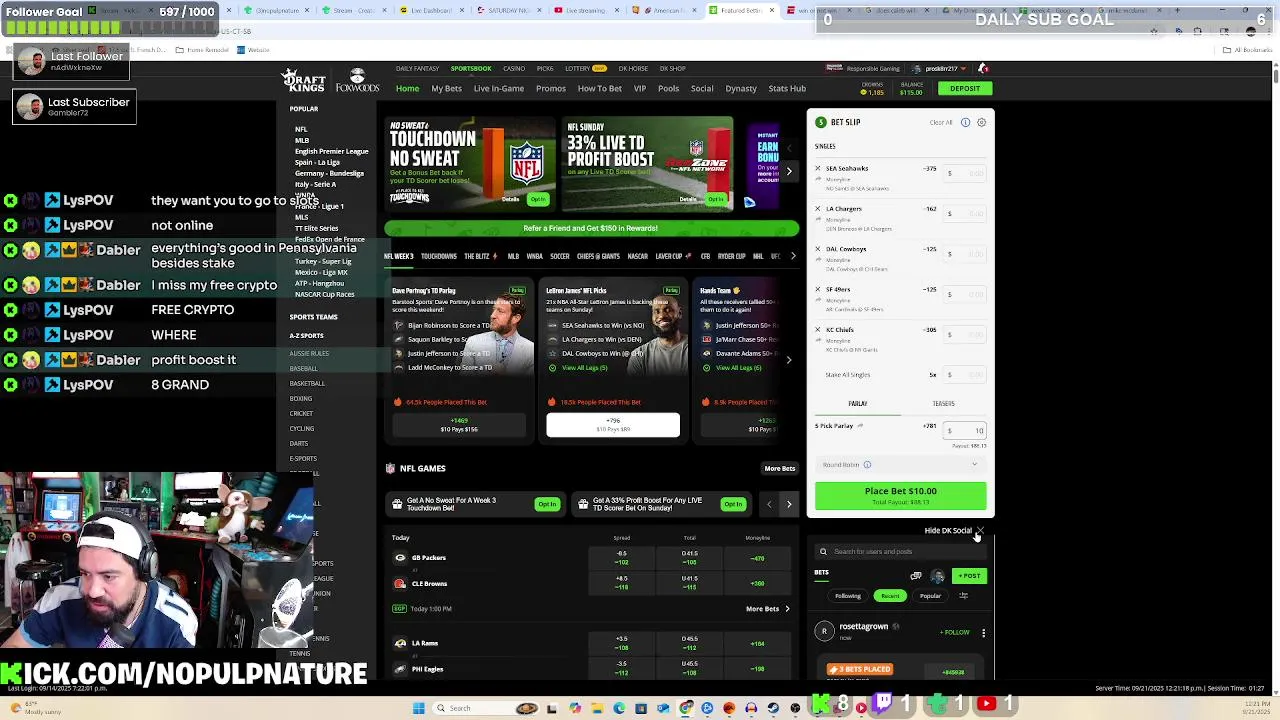Open English Premier League in sidebar
The width and height of the screenshot is (1280, 720).
tap(332, 151)
